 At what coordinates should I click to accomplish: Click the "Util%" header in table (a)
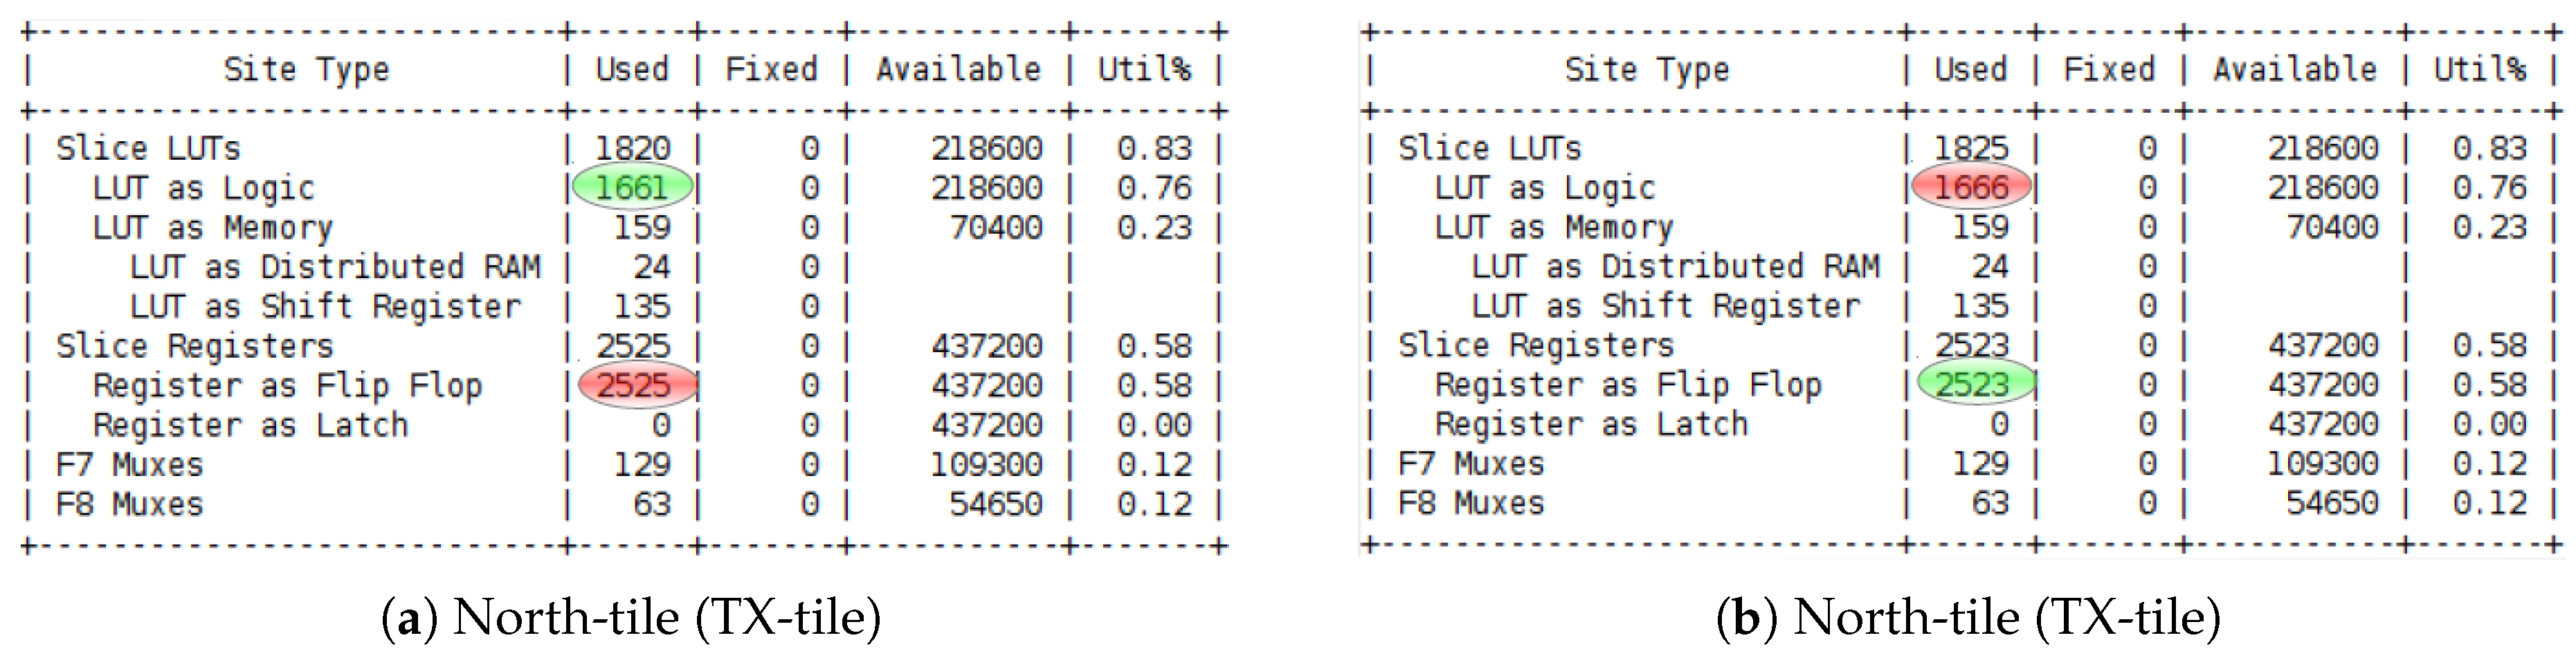(x=1145, y=69)
